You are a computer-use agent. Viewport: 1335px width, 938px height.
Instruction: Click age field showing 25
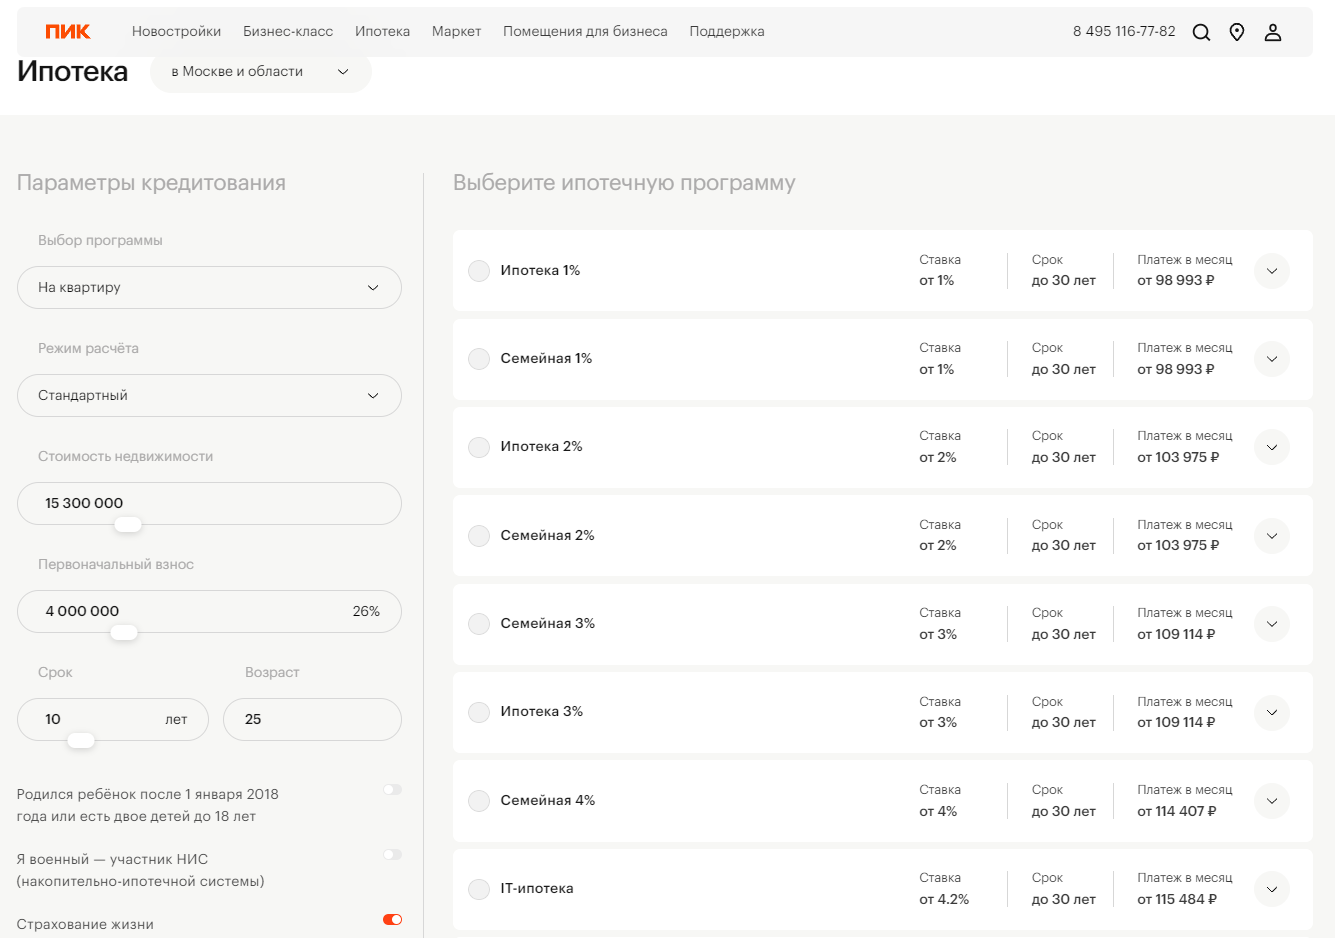[312, 719]
